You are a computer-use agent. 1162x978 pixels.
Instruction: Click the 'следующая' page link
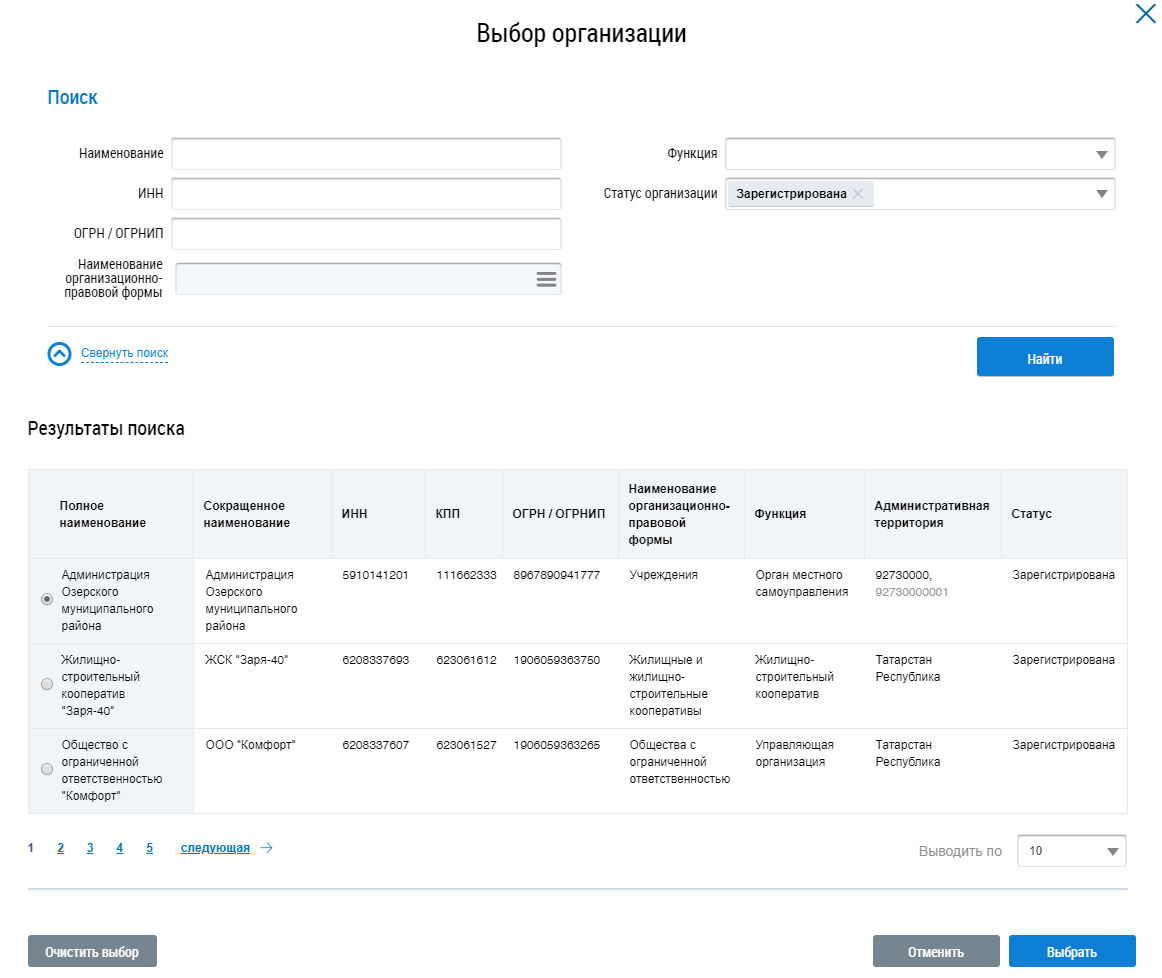click(x=215, y=848)
